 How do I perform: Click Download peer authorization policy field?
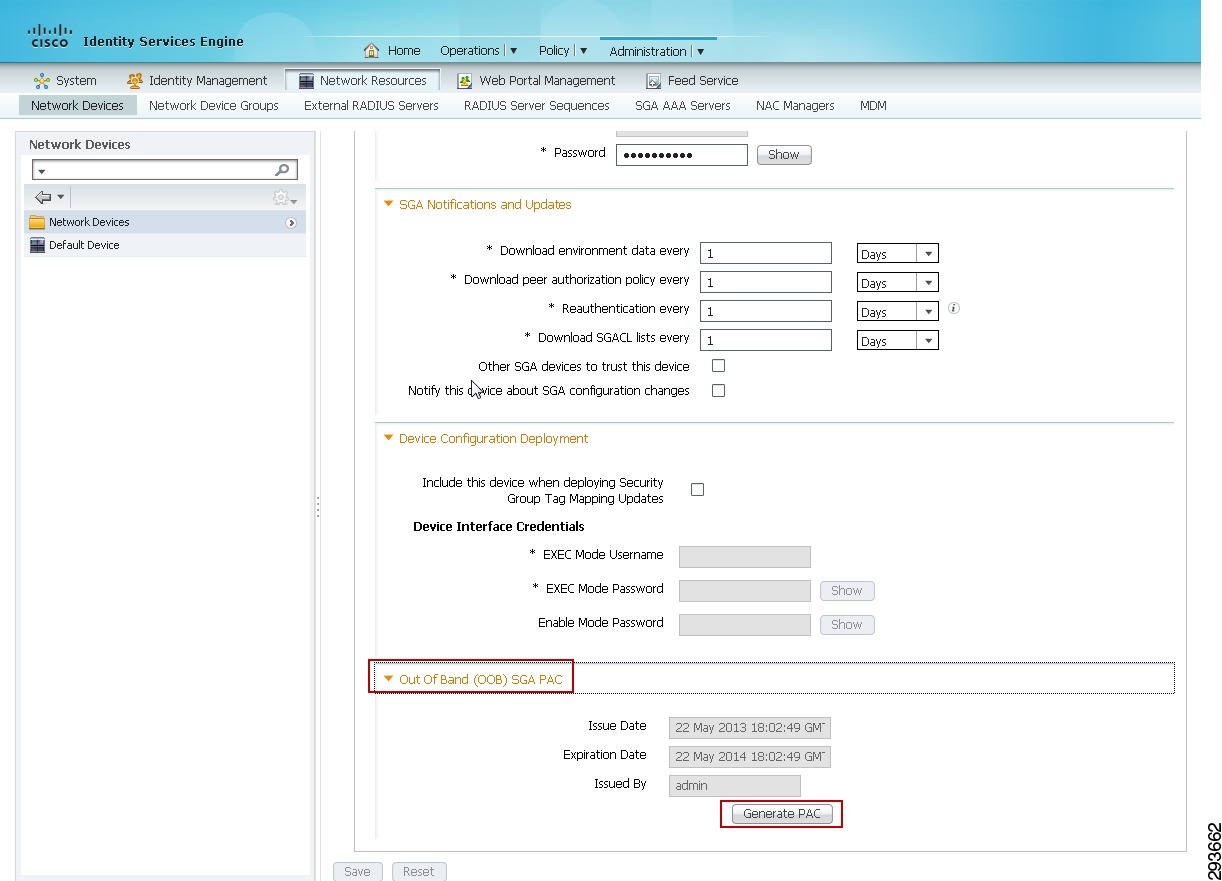click(766, 283)
